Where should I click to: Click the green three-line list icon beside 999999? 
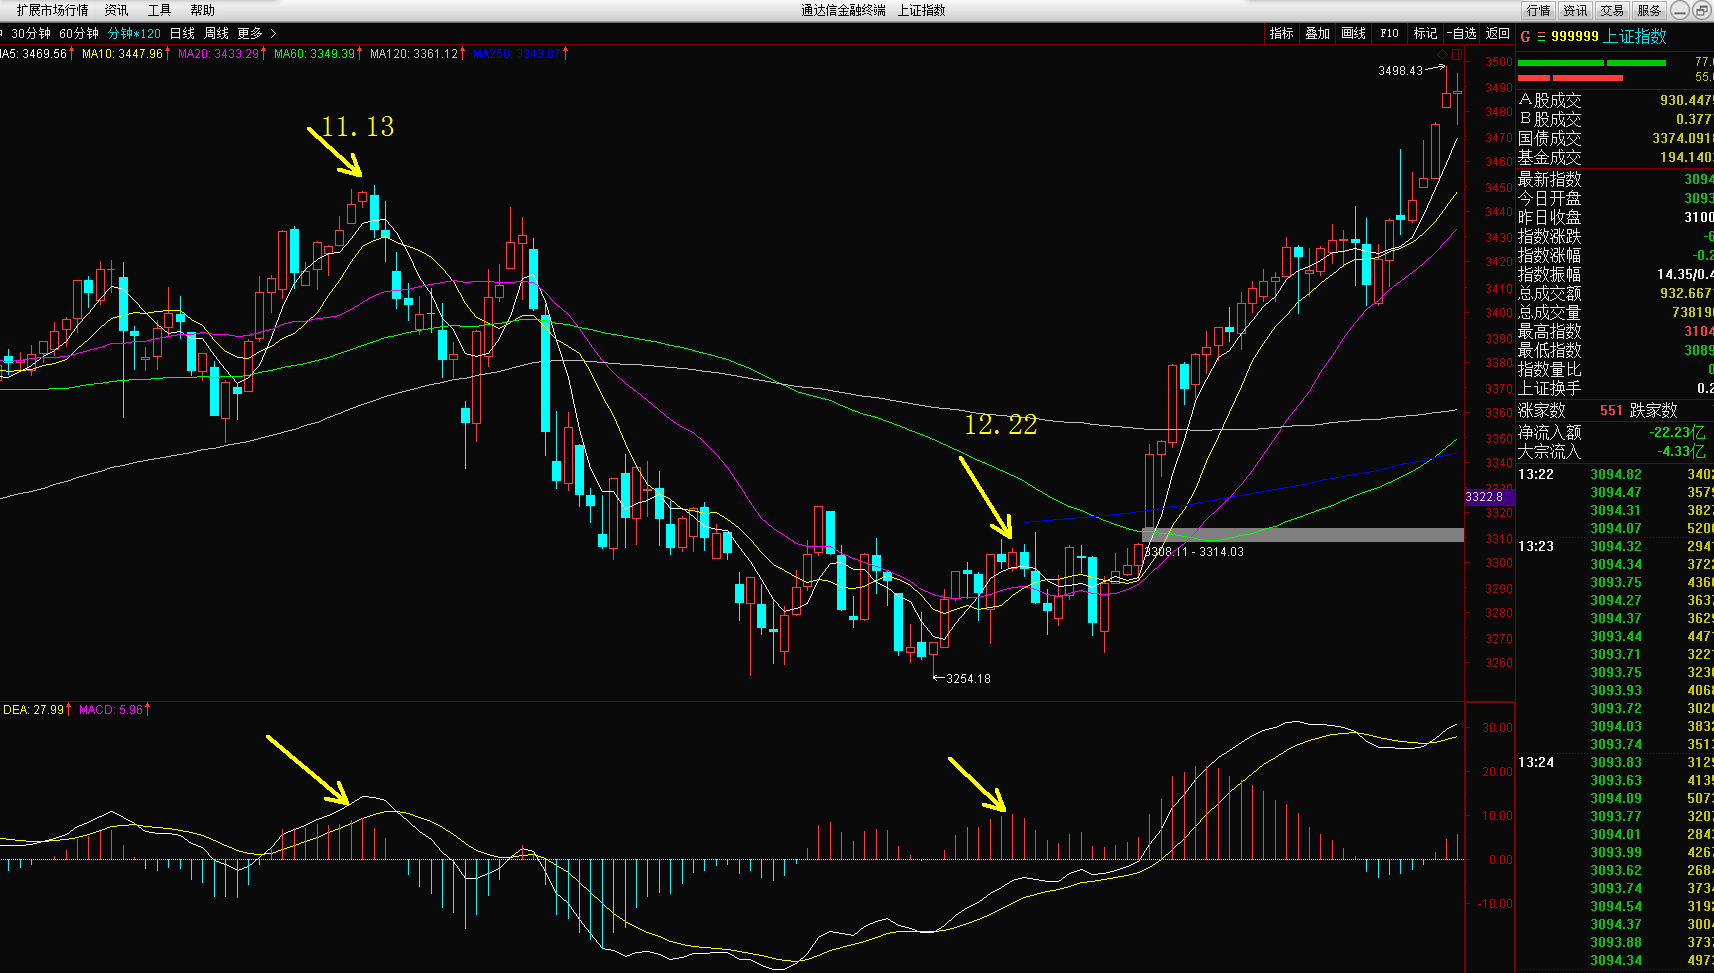click(1541, 36)
